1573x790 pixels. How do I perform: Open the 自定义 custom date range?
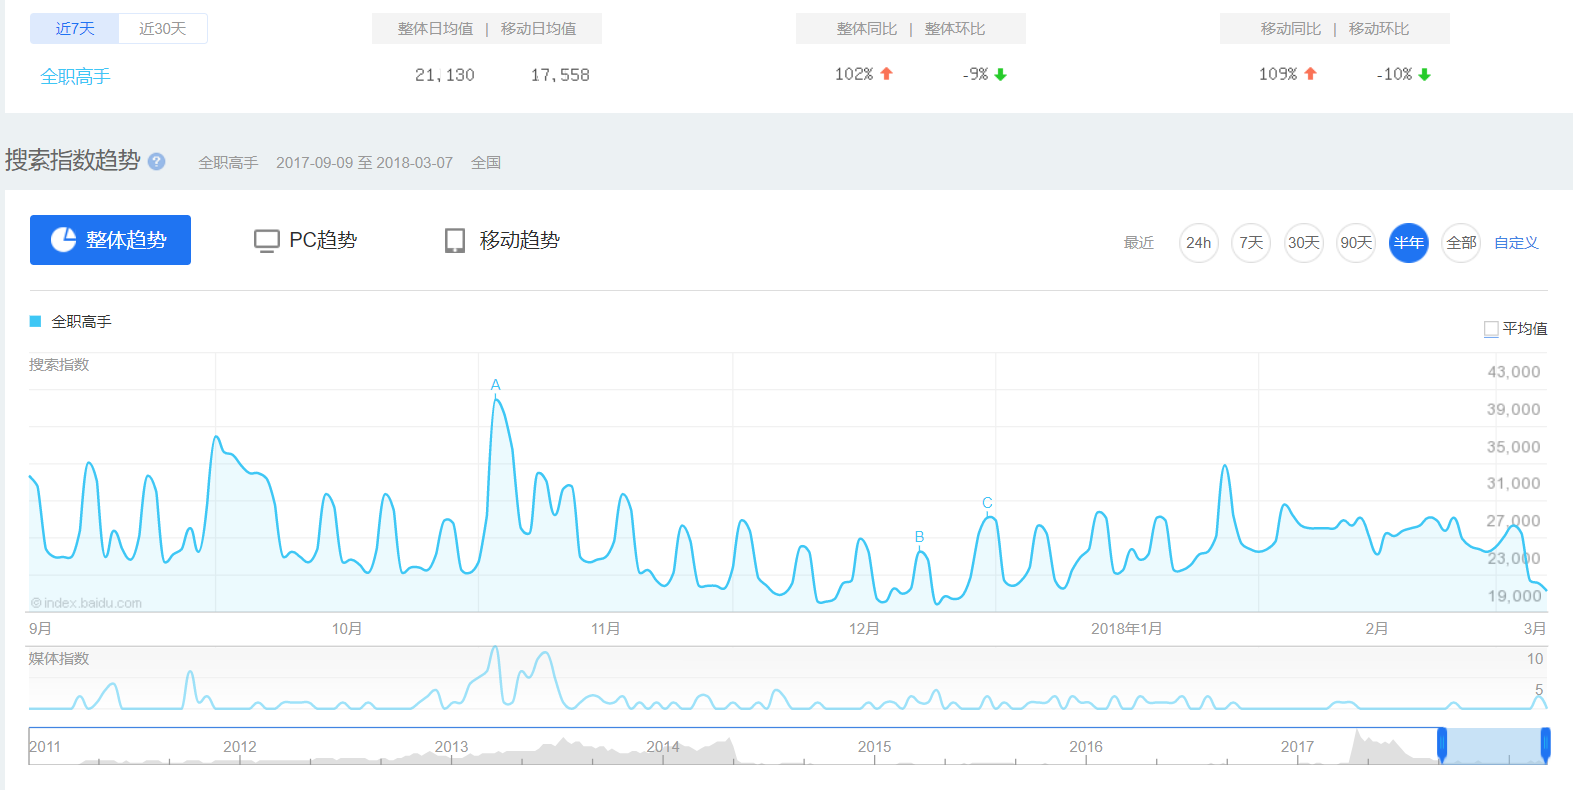[1516, 243]
